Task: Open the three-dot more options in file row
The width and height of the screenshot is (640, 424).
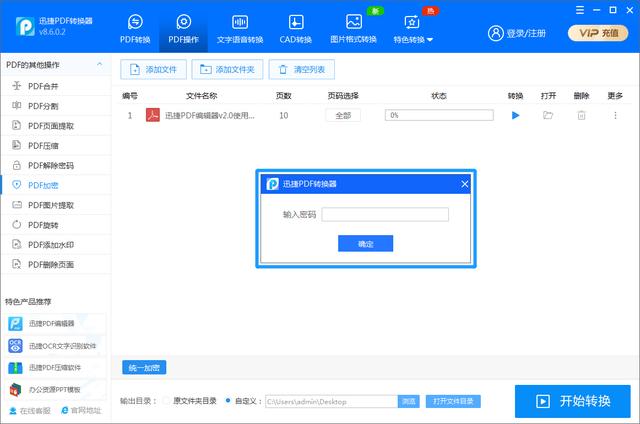Action: (615, 116)
